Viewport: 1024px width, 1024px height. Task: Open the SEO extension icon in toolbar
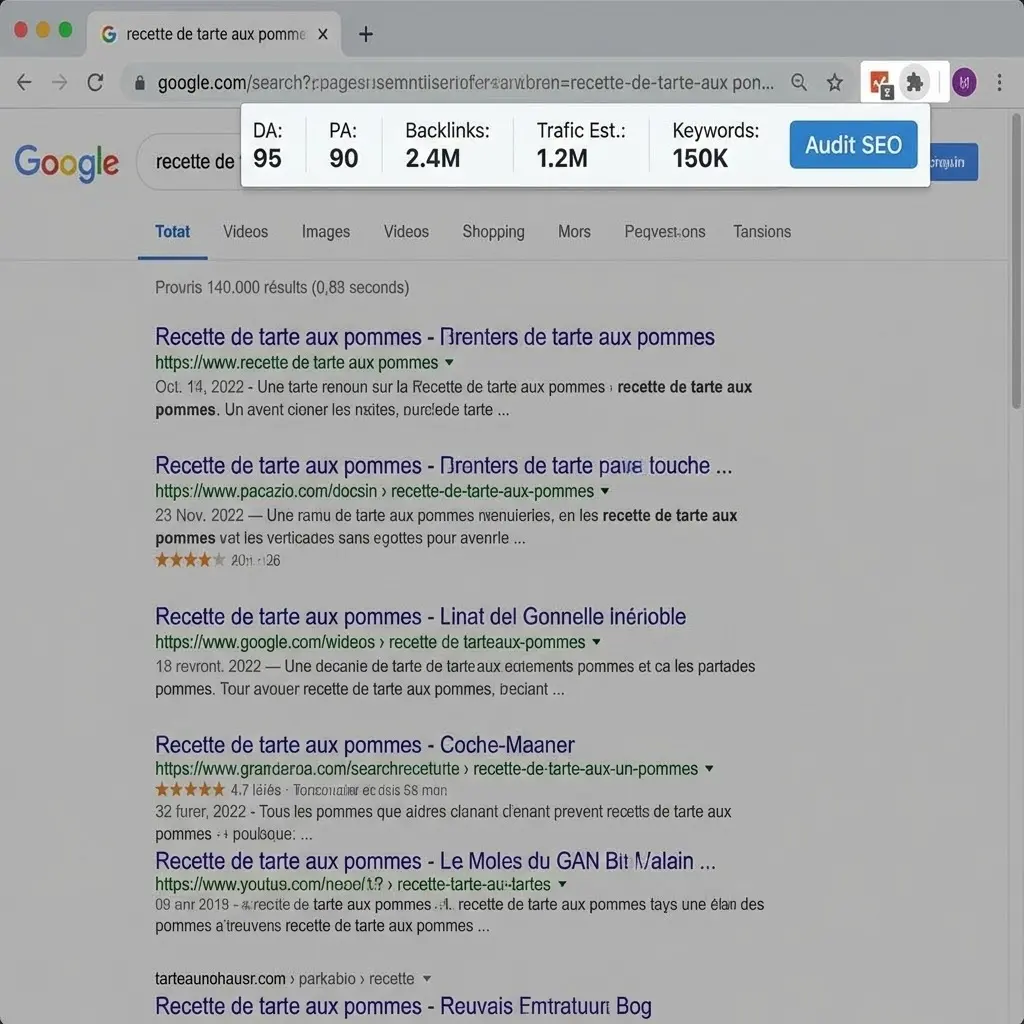881,82
